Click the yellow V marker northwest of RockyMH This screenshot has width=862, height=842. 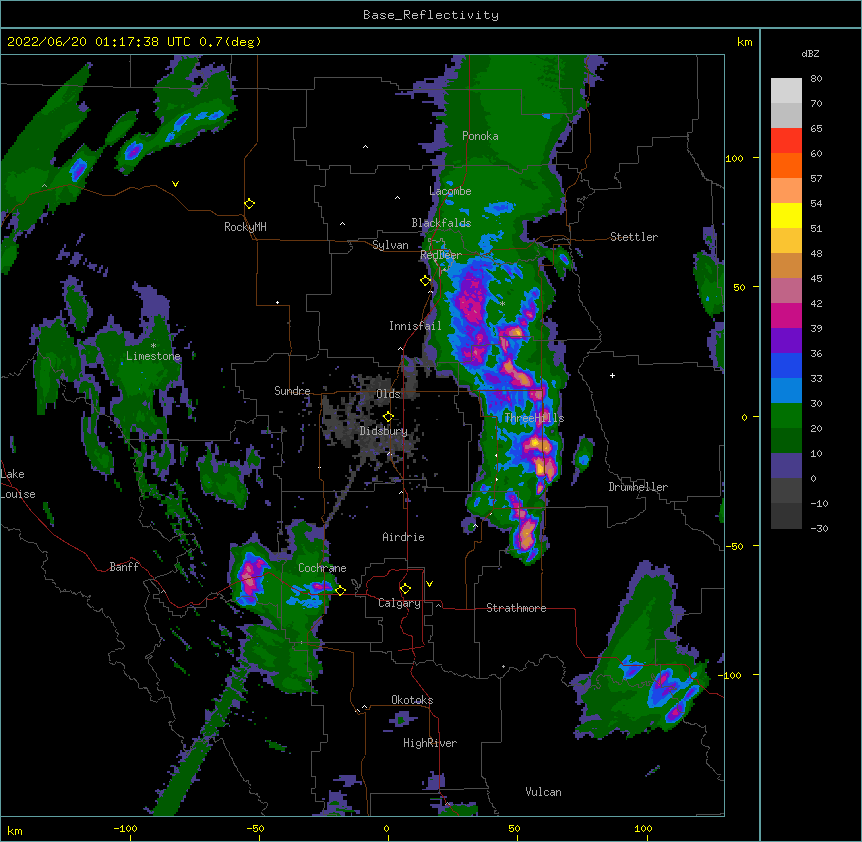(x=175, y=184)
